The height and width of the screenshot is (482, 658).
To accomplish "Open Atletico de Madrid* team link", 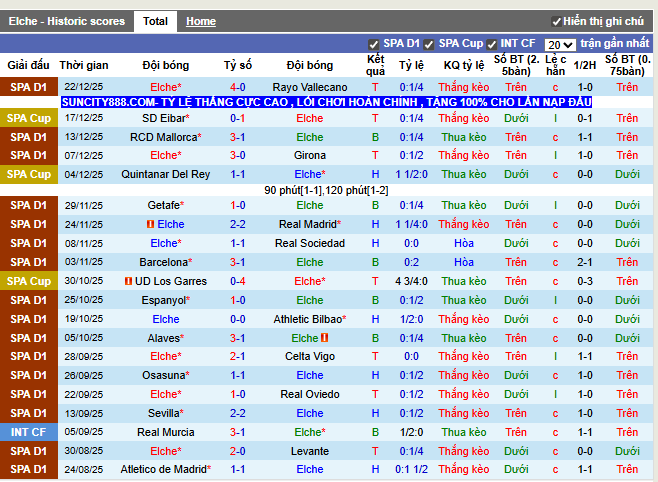I will pyautogui.click(x=166, y=469).
